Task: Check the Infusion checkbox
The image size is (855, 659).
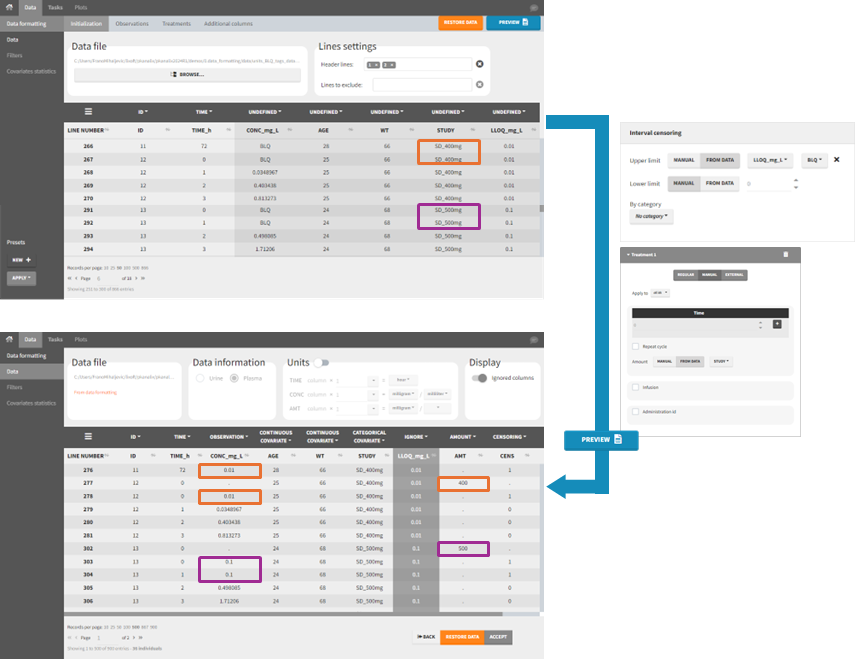Action: pos(636,386)
